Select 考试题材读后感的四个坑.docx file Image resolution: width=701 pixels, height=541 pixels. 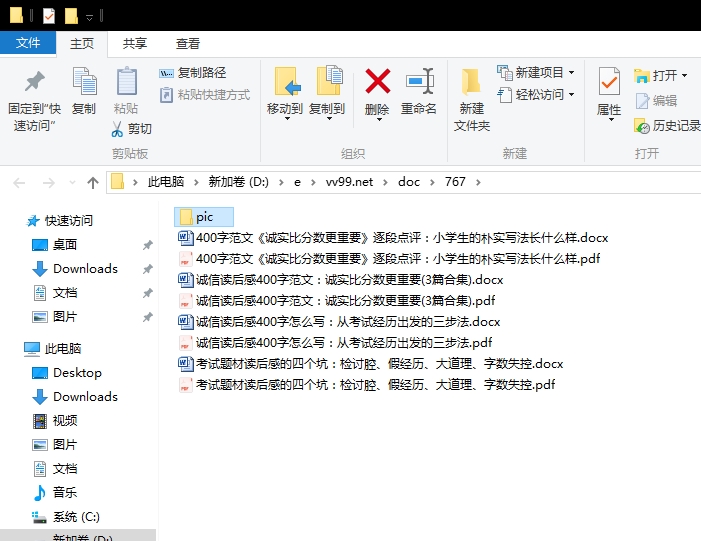click(371, 364)
